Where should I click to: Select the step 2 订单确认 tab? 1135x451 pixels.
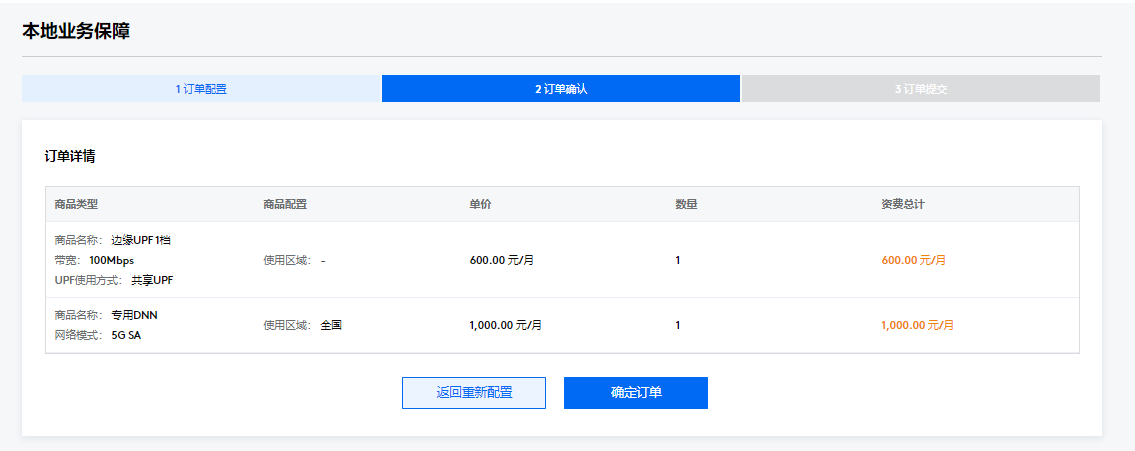560,89
